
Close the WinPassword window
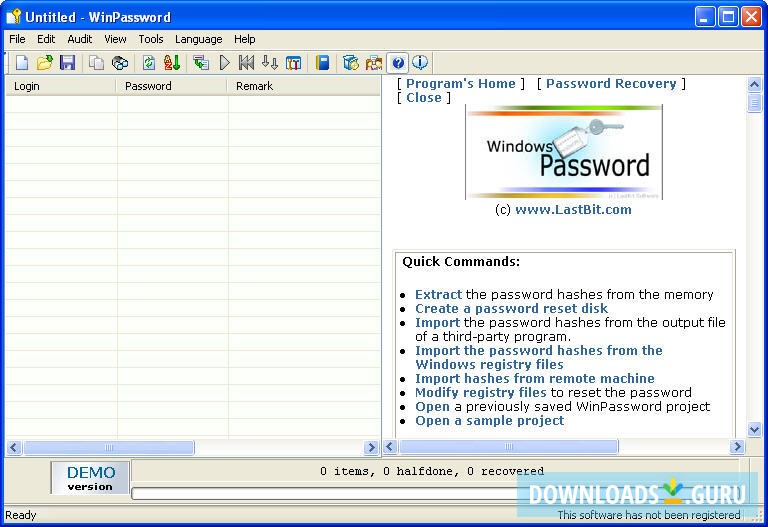pyautogui.click(x=751, y=17)
